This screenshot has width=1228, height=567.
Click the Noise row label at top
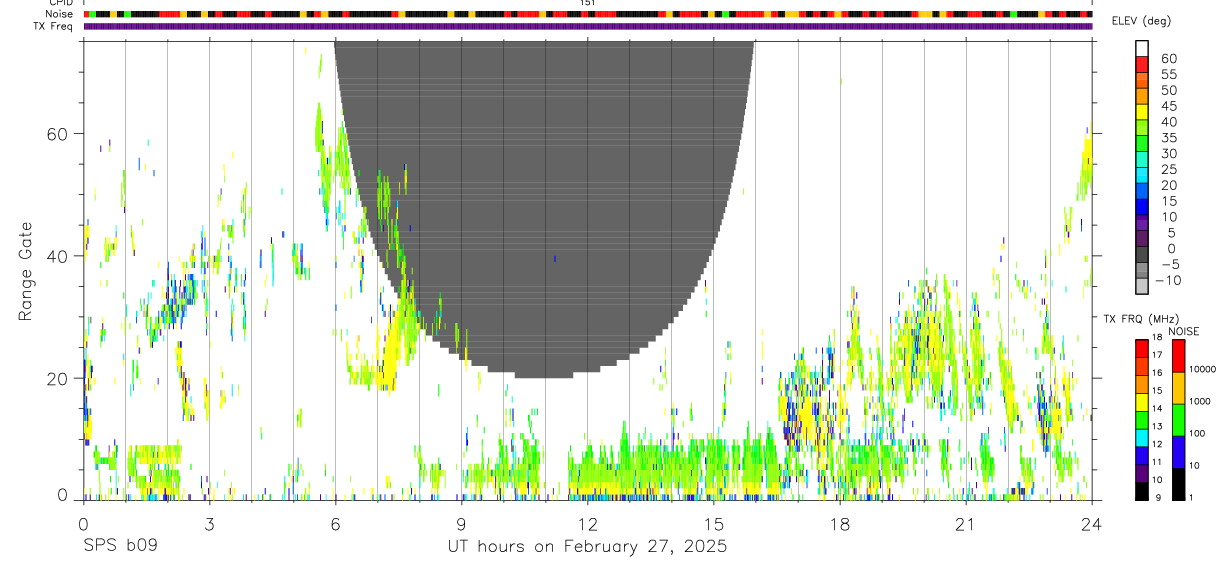pos(60,15)
